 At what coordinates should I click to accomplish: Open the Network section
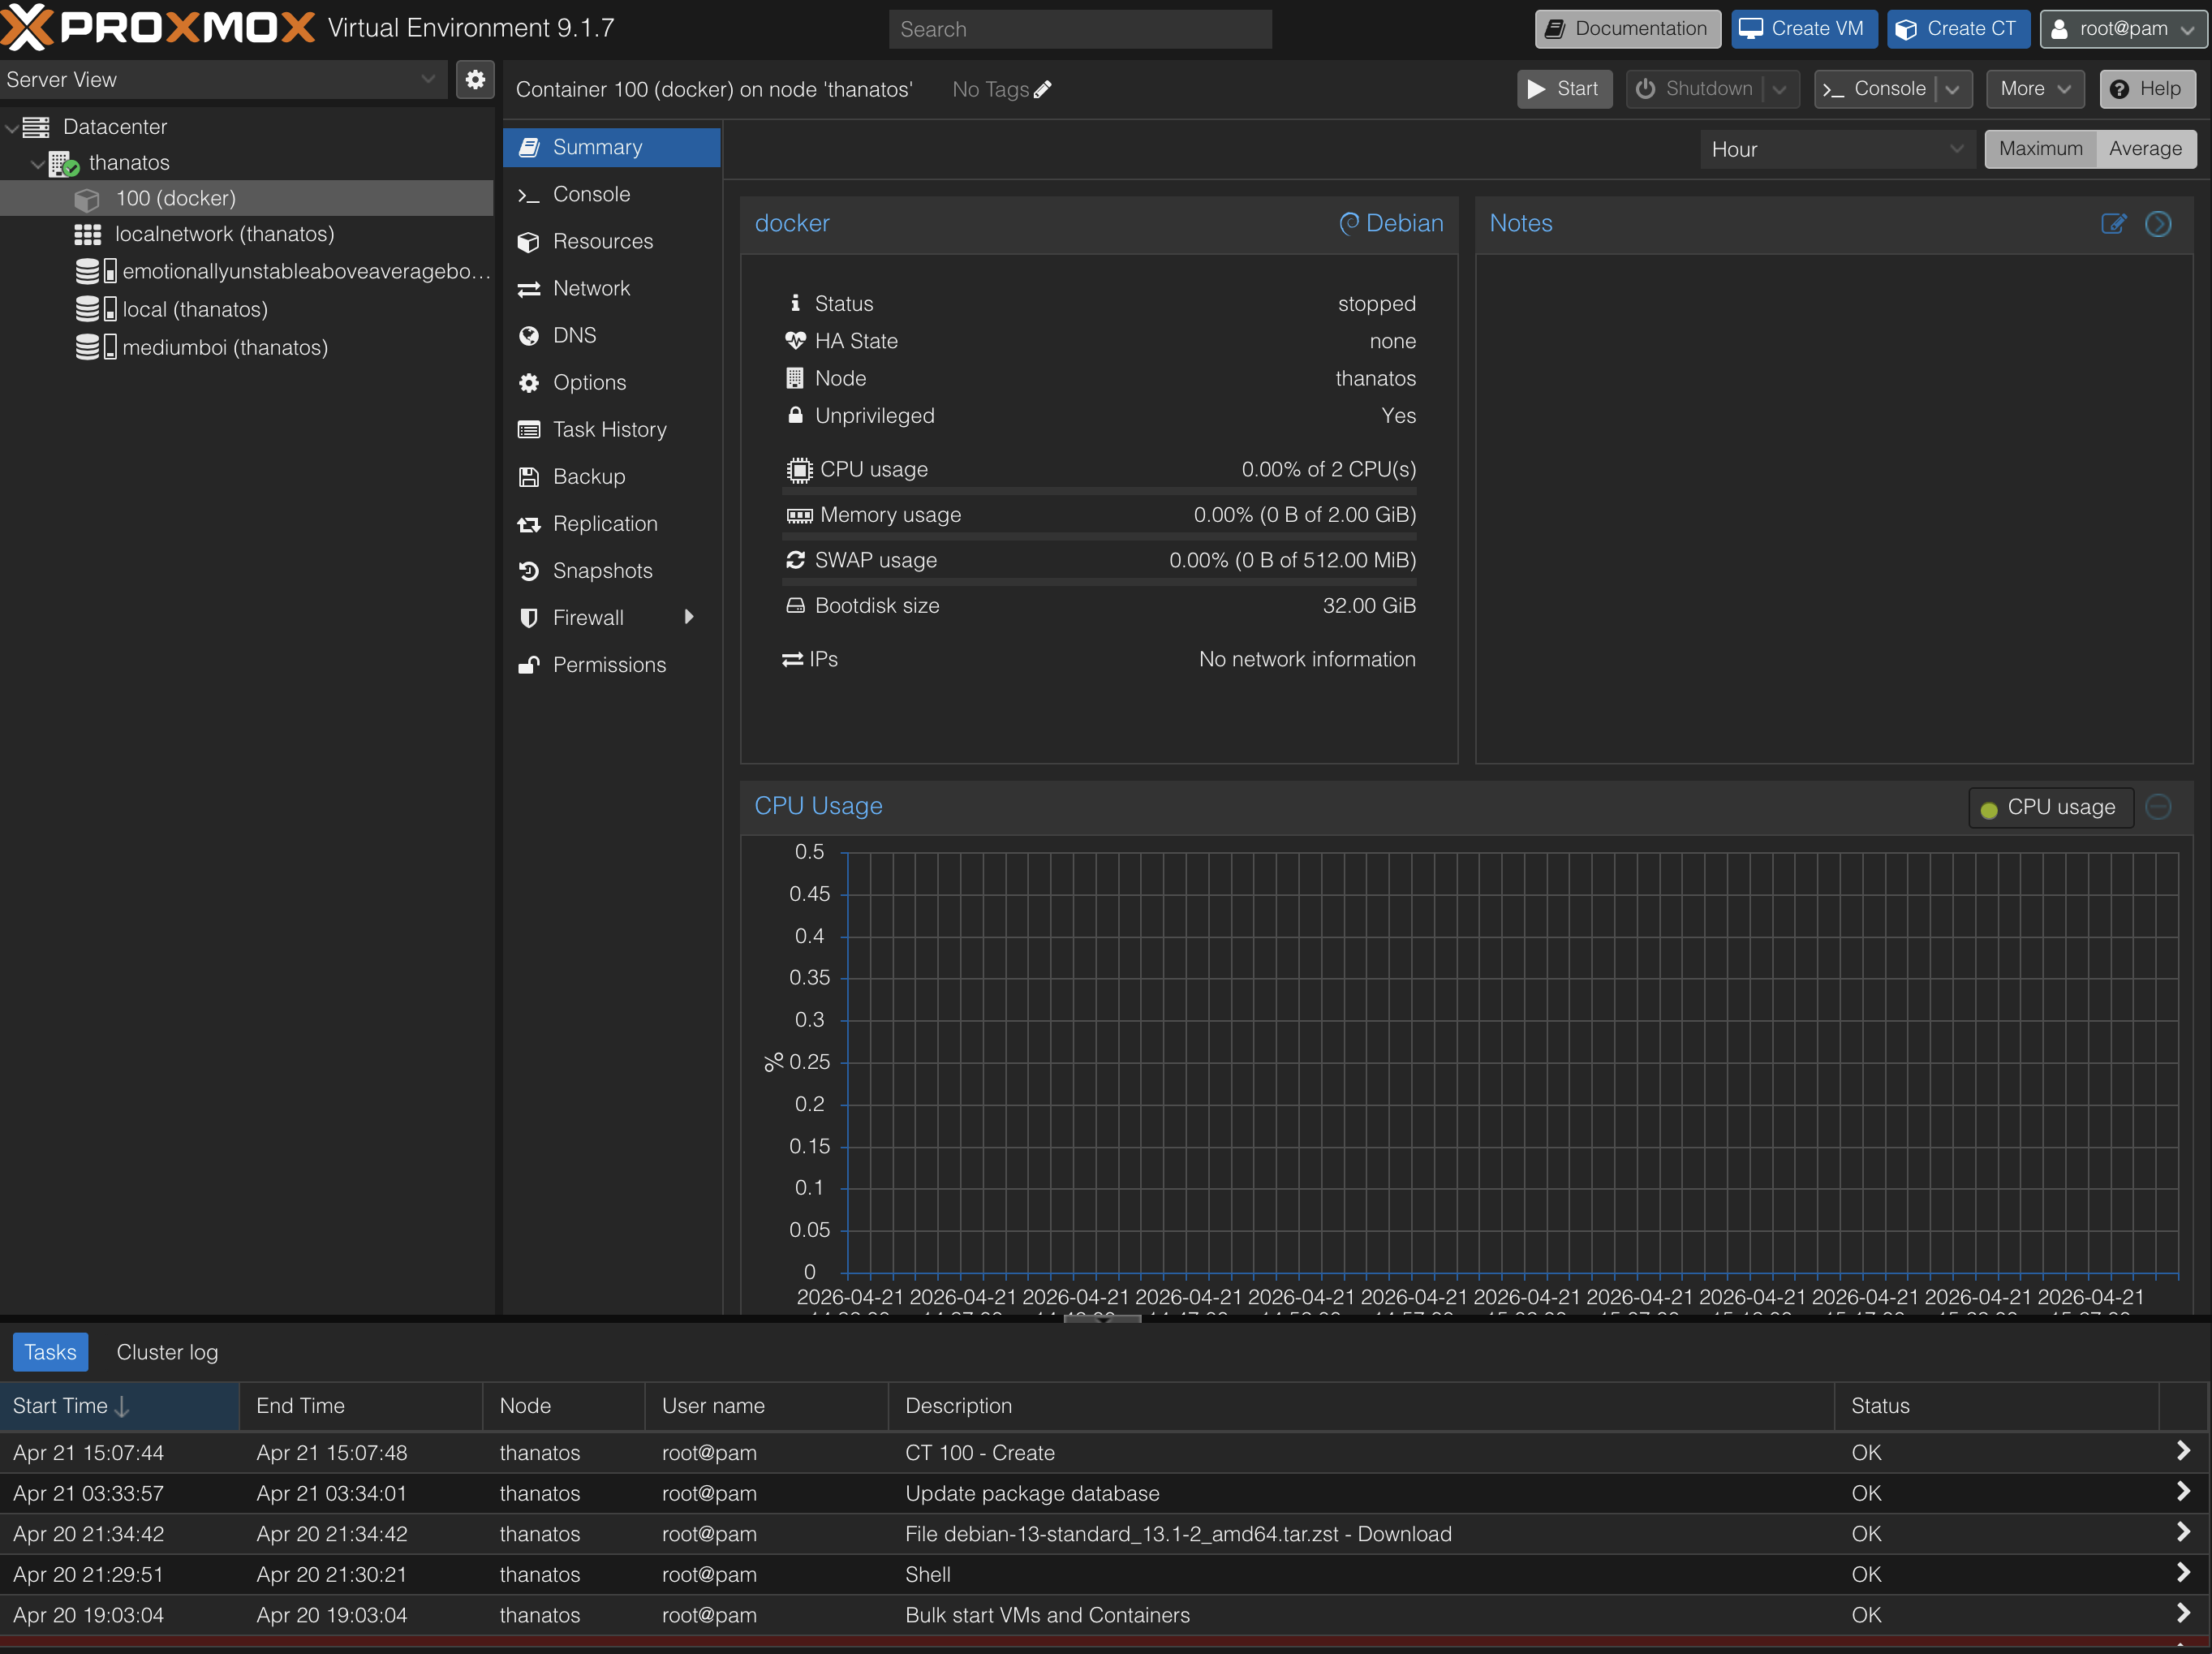[x=611, y=289]
